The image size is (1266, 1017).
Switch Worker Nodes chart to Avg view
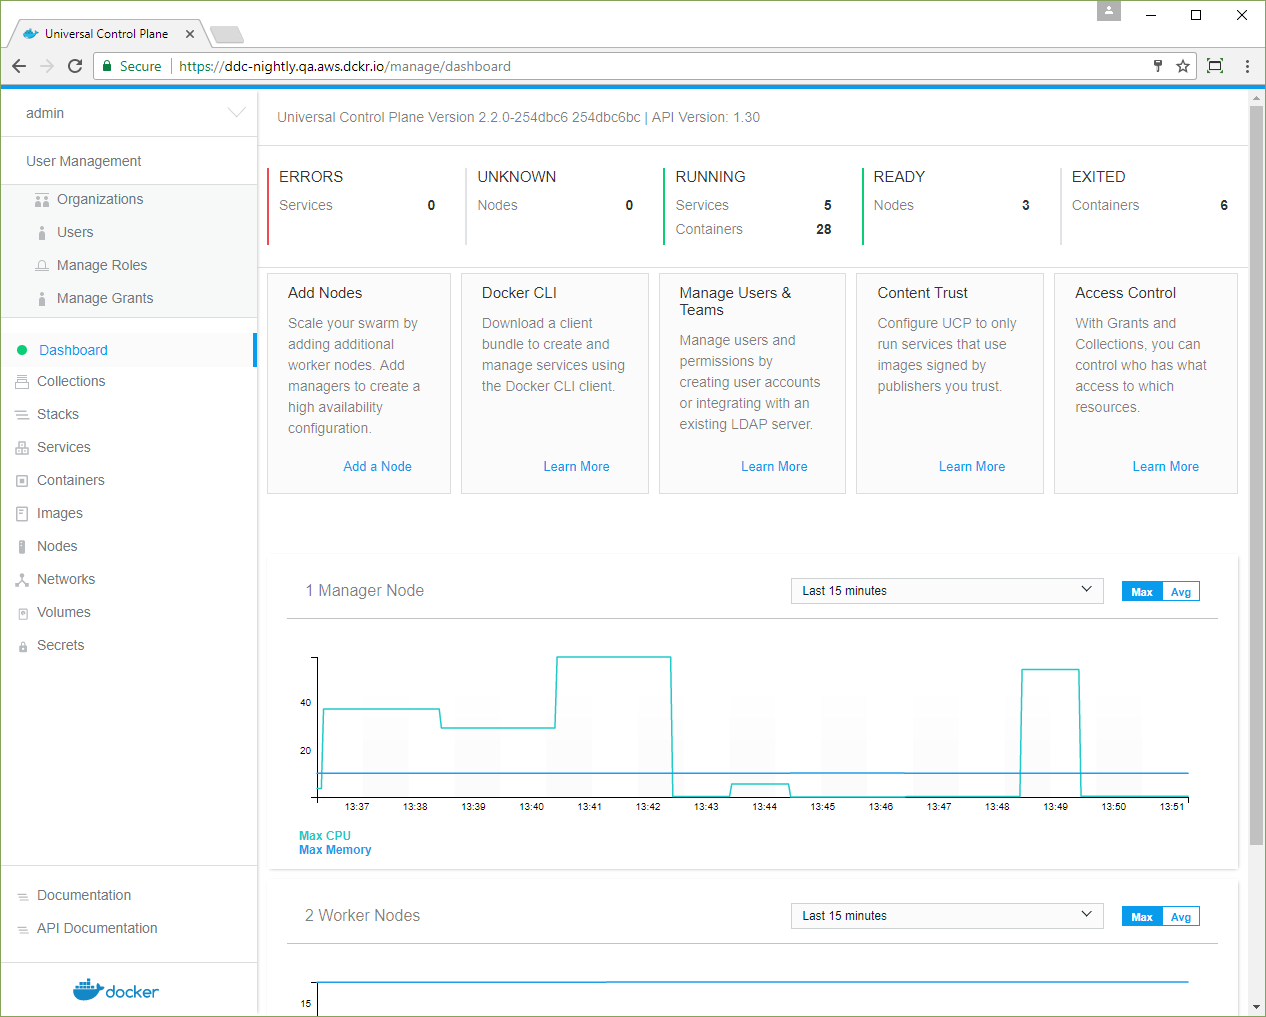tap(1181, 916)
